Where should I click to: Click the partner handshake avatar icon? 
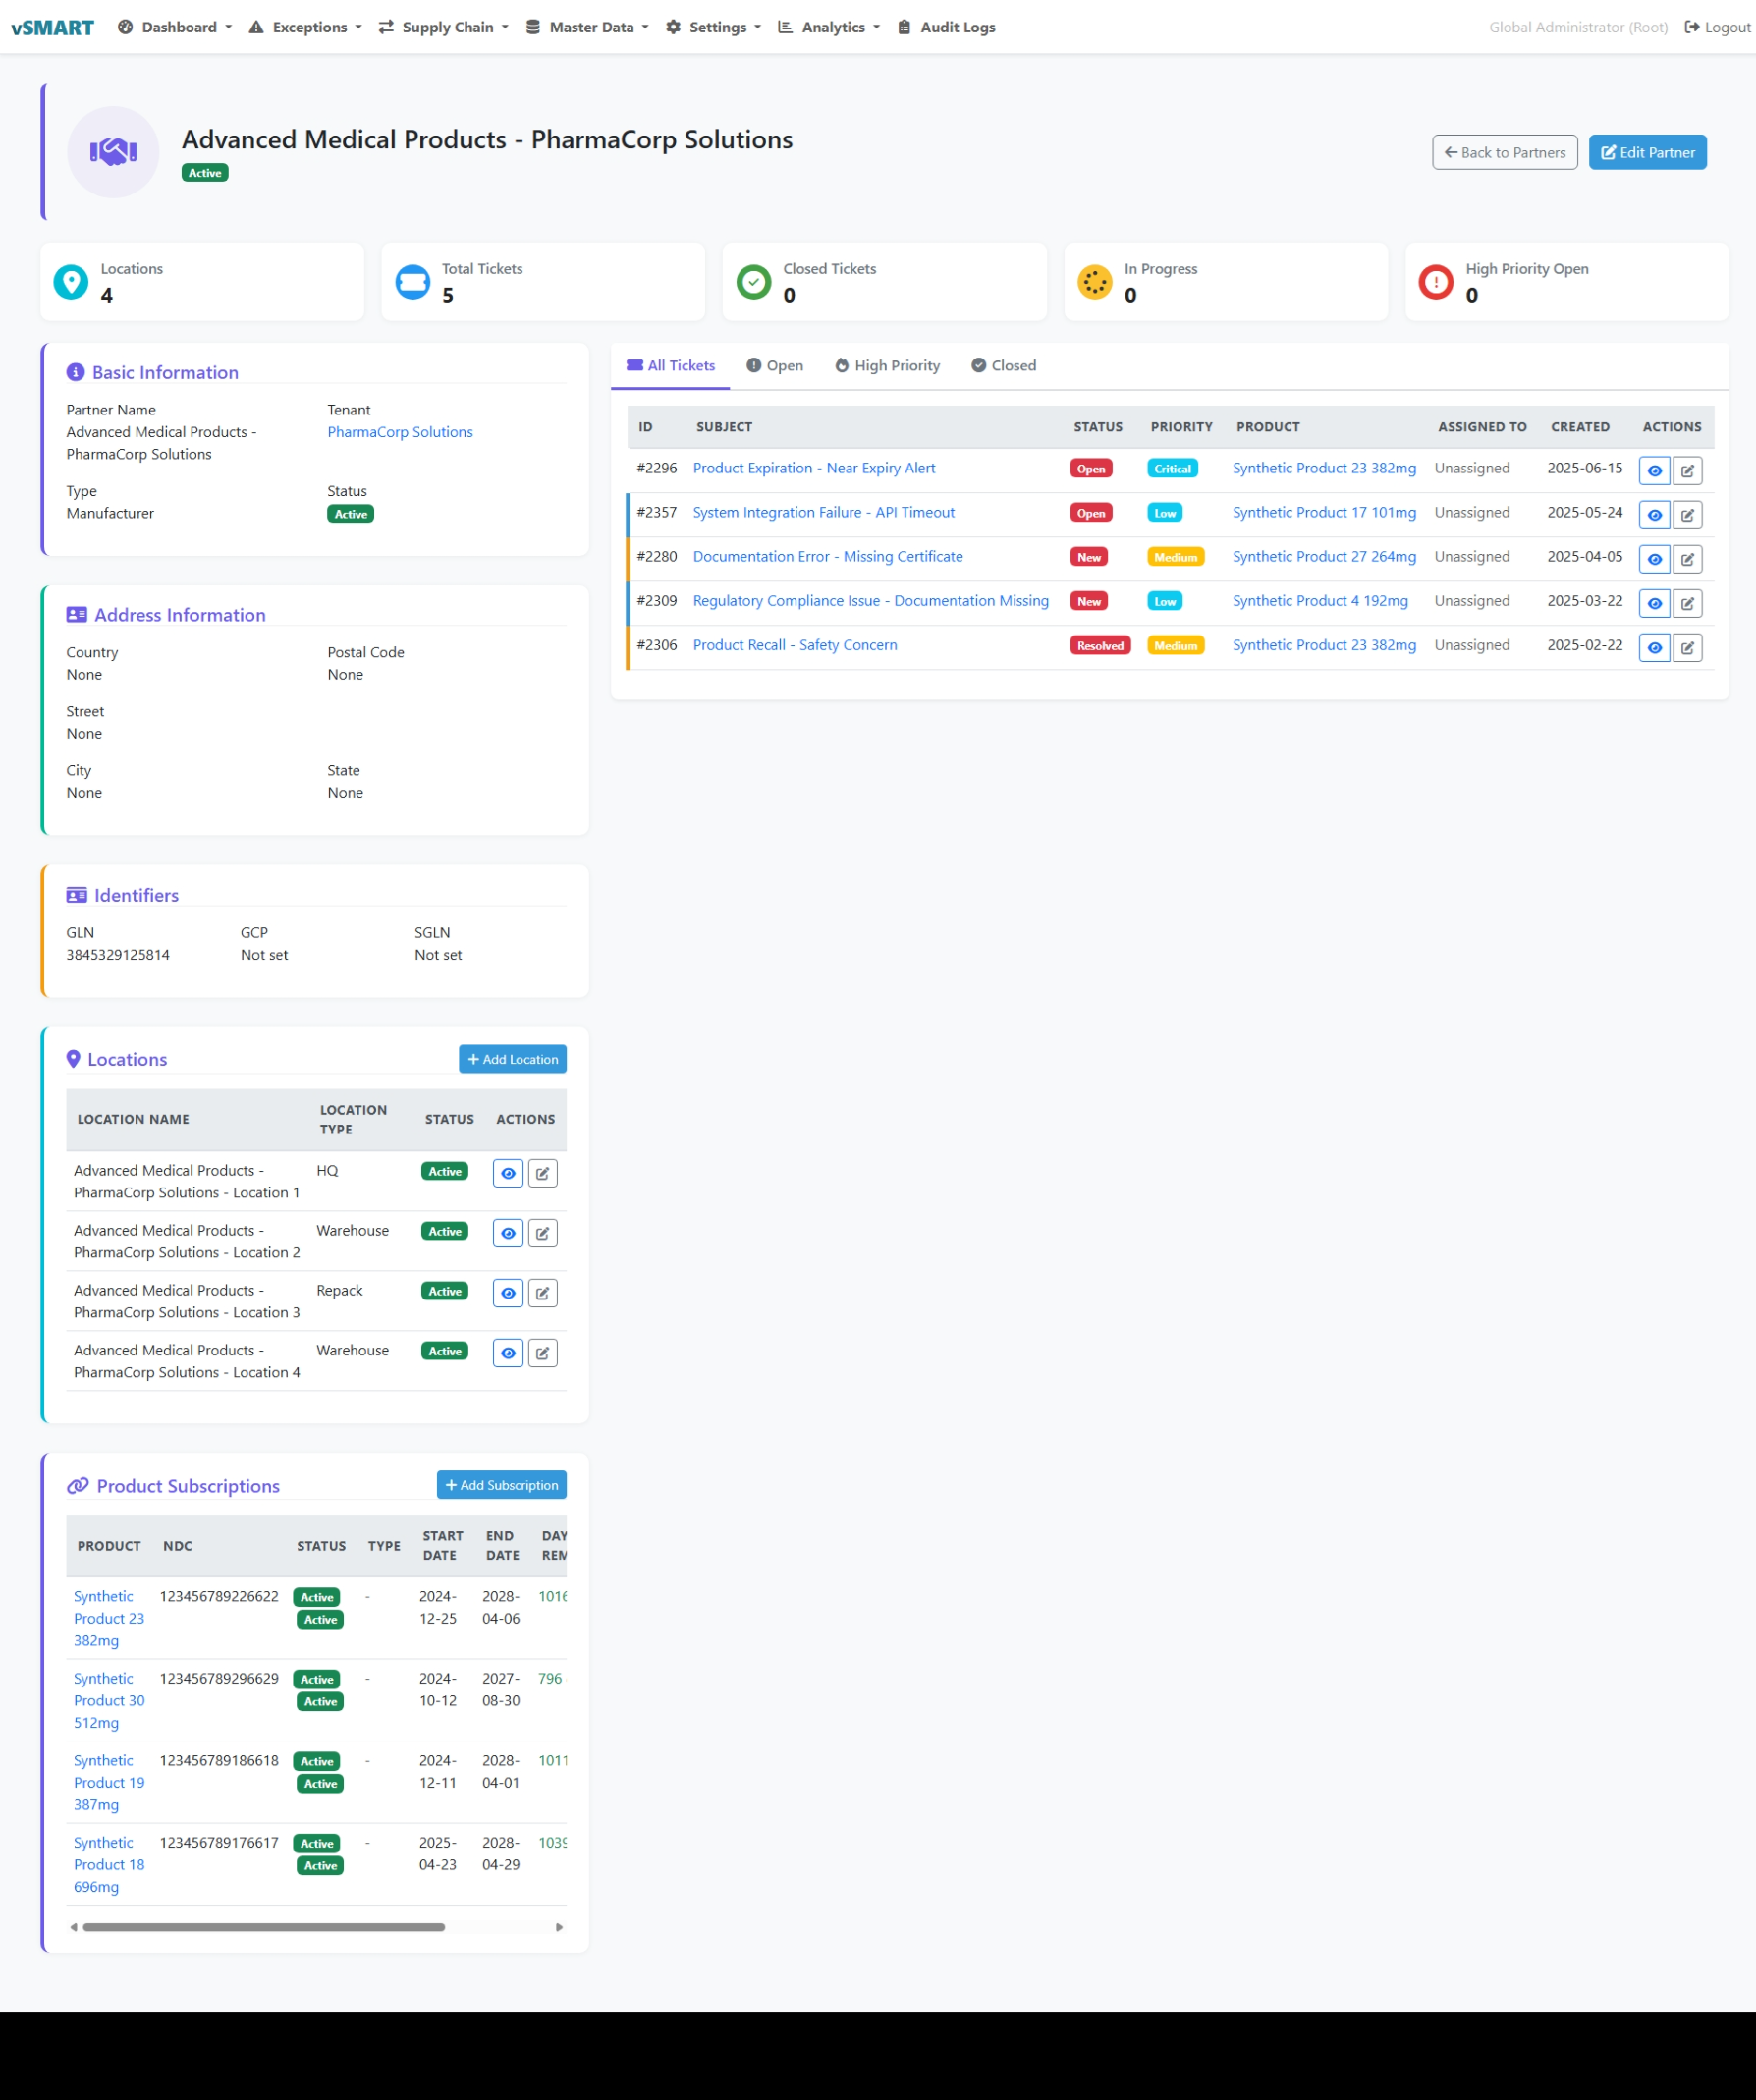coord(113,152)
